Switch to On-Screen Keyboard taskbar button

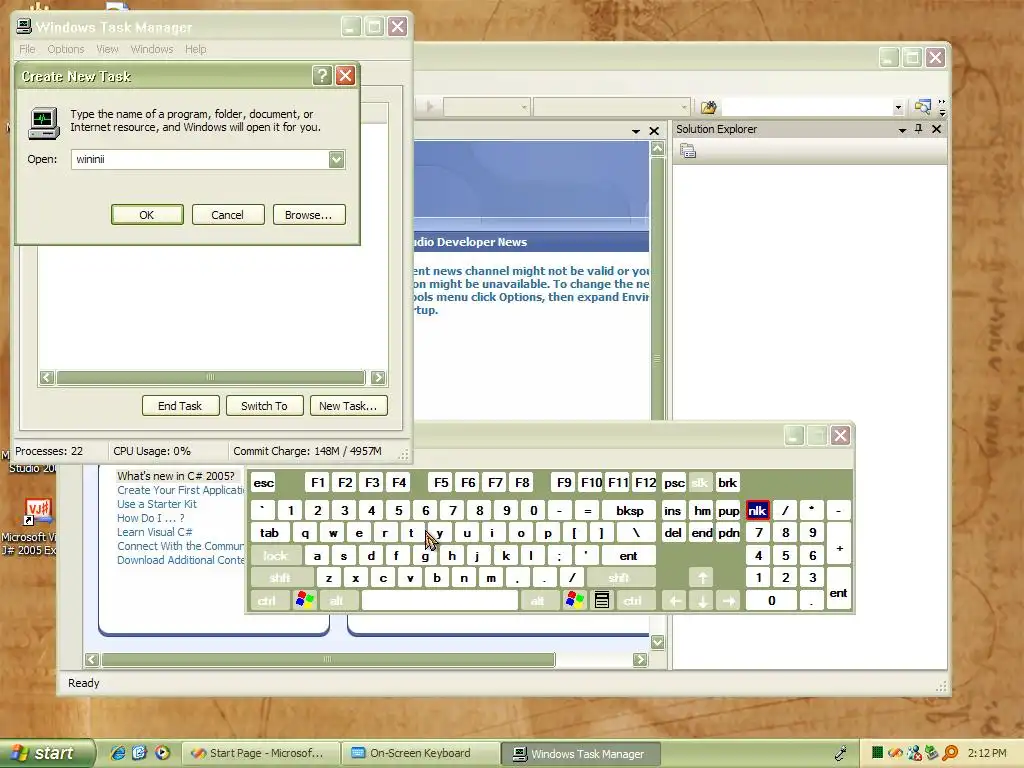click(x=421, y=753)
